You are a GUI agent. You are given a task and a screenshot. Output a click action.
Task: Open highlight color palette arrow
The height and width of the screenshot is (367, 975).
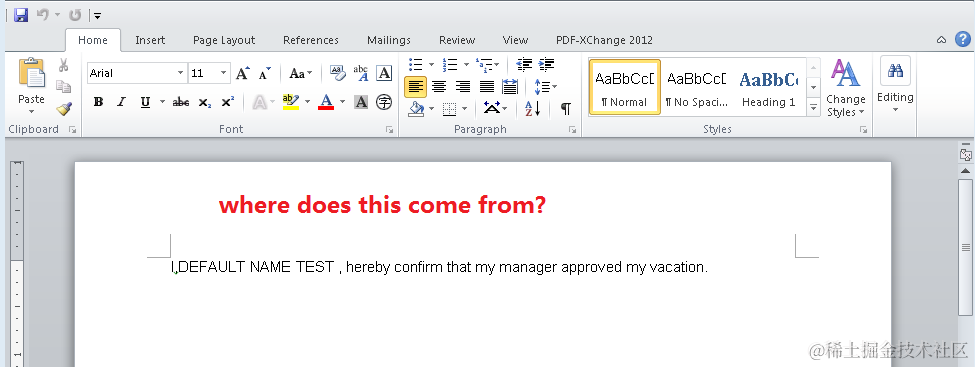pyautogui.click(x=307, y=102)
